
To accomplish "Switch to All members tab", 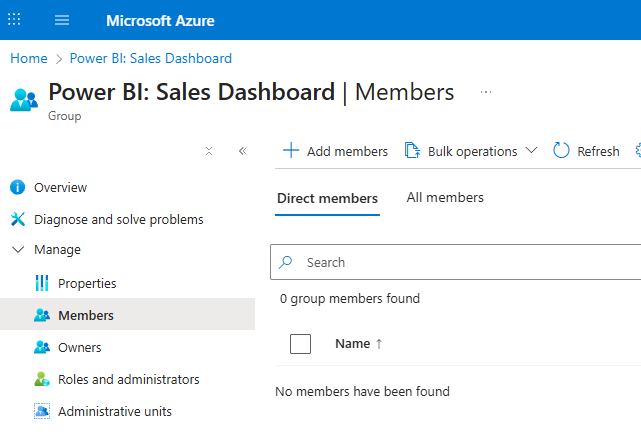I will click(x=445, y=197).
